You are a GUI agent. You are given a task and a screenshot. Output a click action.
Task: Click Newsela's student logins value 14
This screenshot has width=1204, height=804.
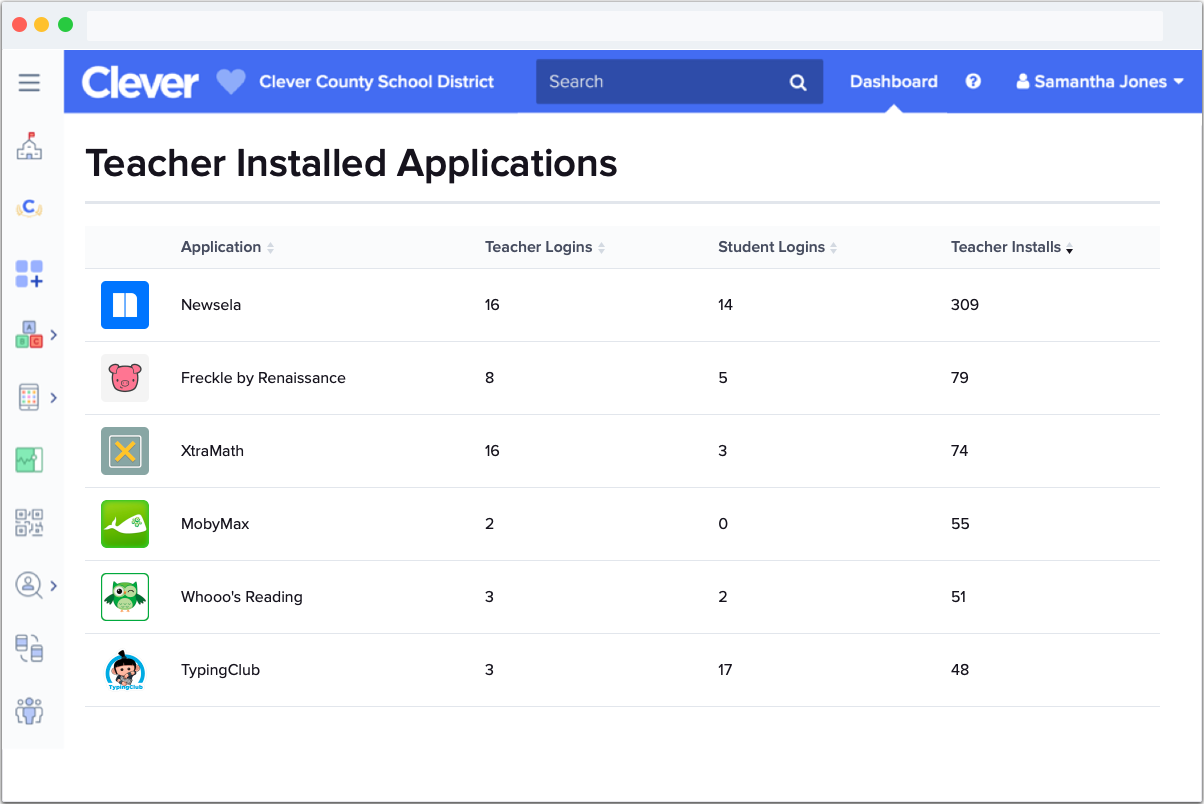click(x=725, y=305)
